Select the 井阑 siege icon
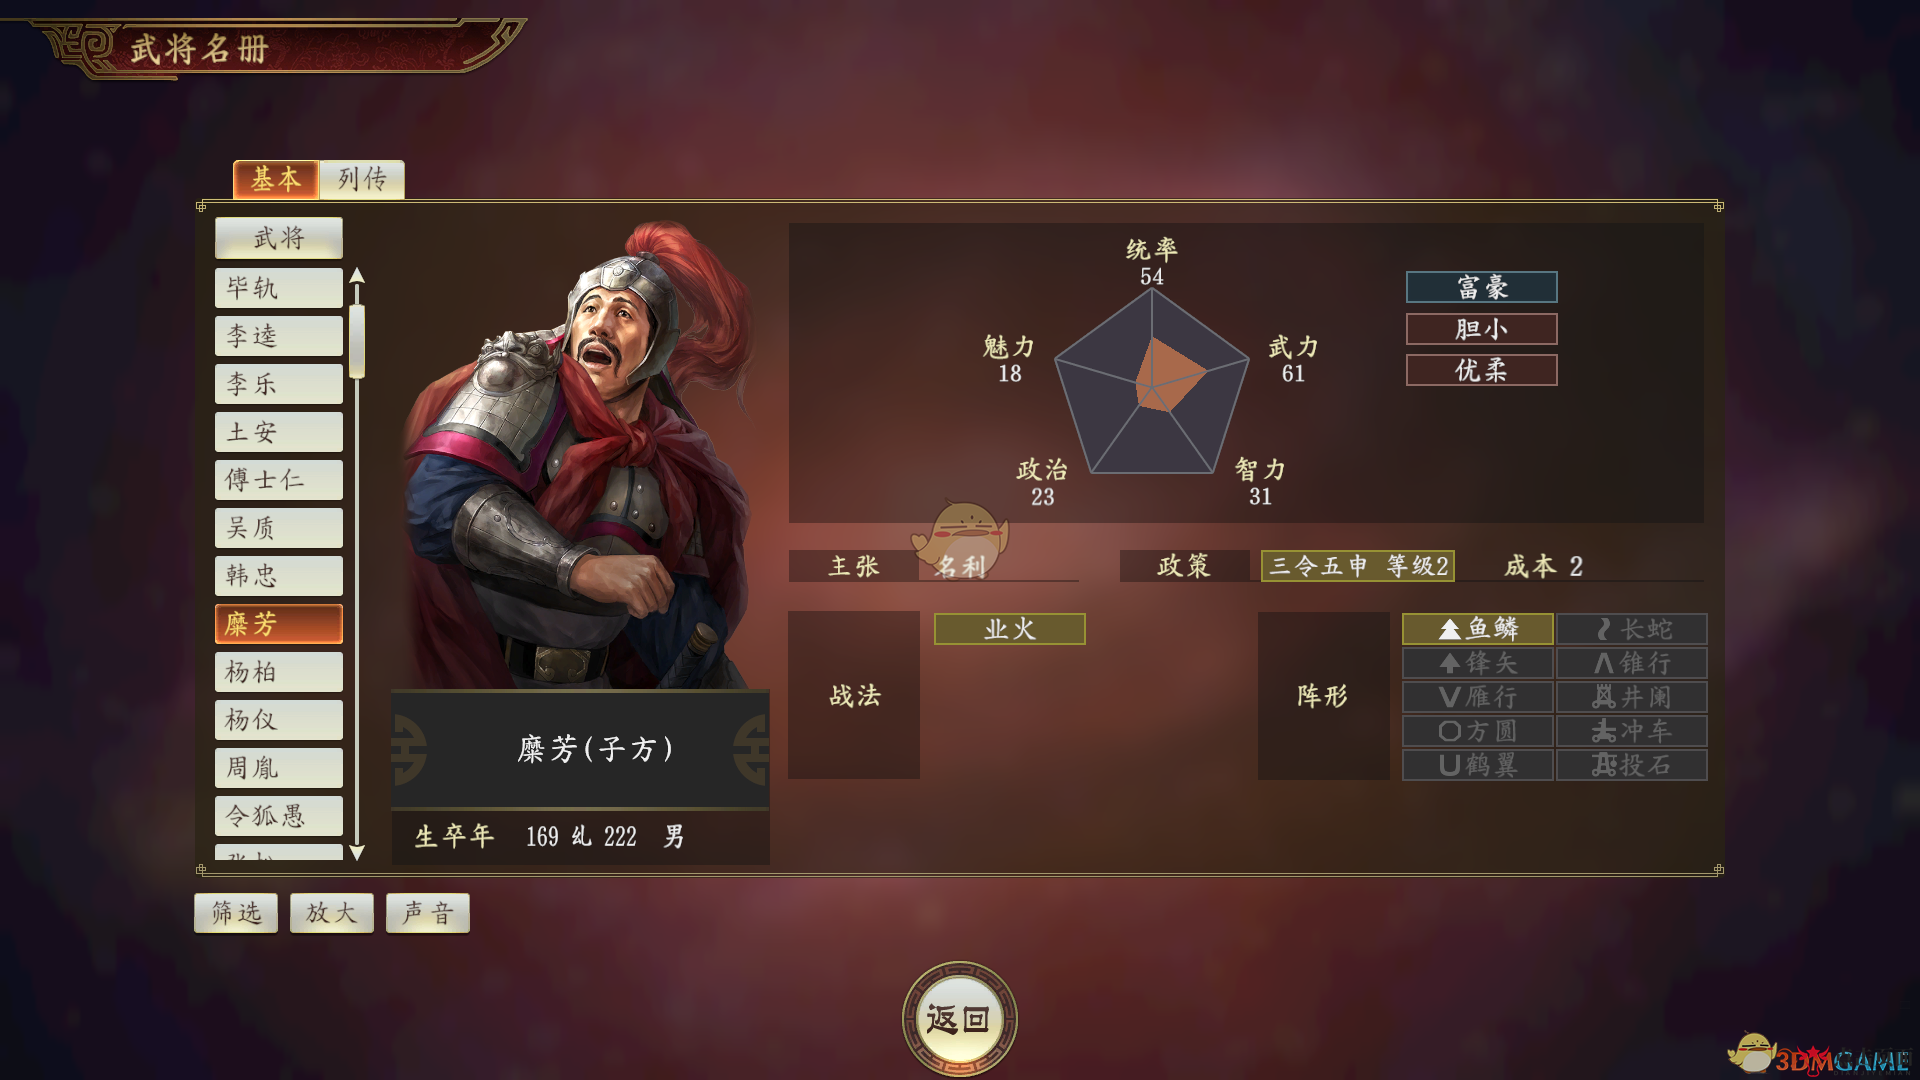The height and width of the screenshot is (1080, 1920). coord(1631,697)
